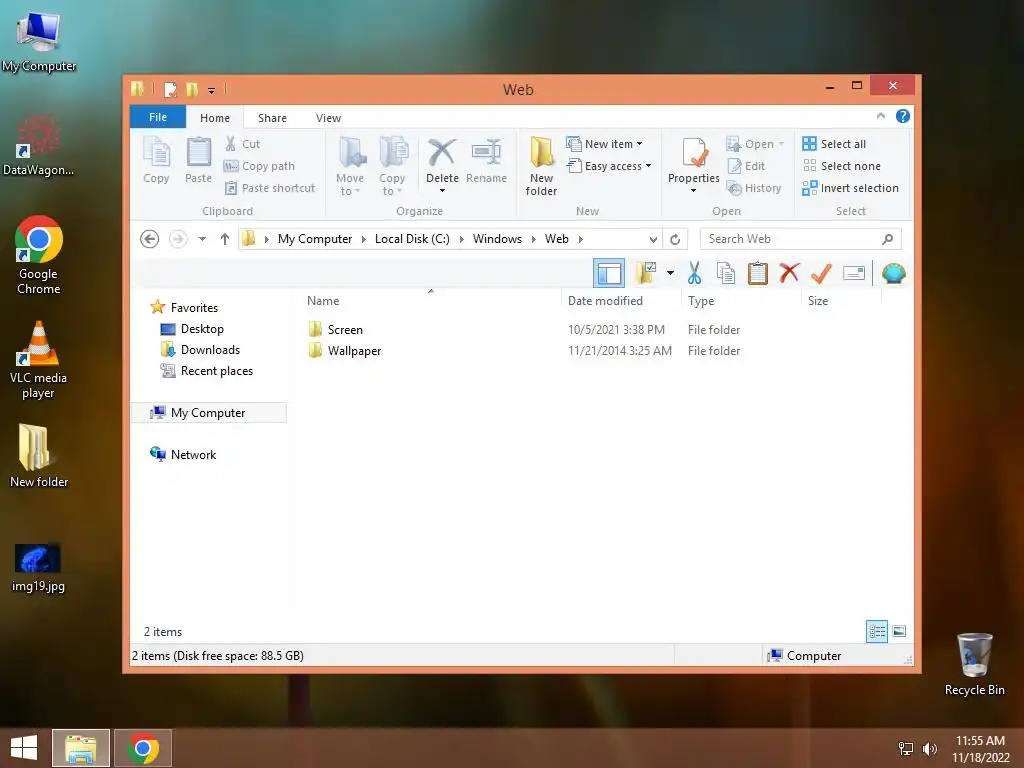Select Network in navigation pane
Screen dimensions: 1024x768
(x=193, y=455)
